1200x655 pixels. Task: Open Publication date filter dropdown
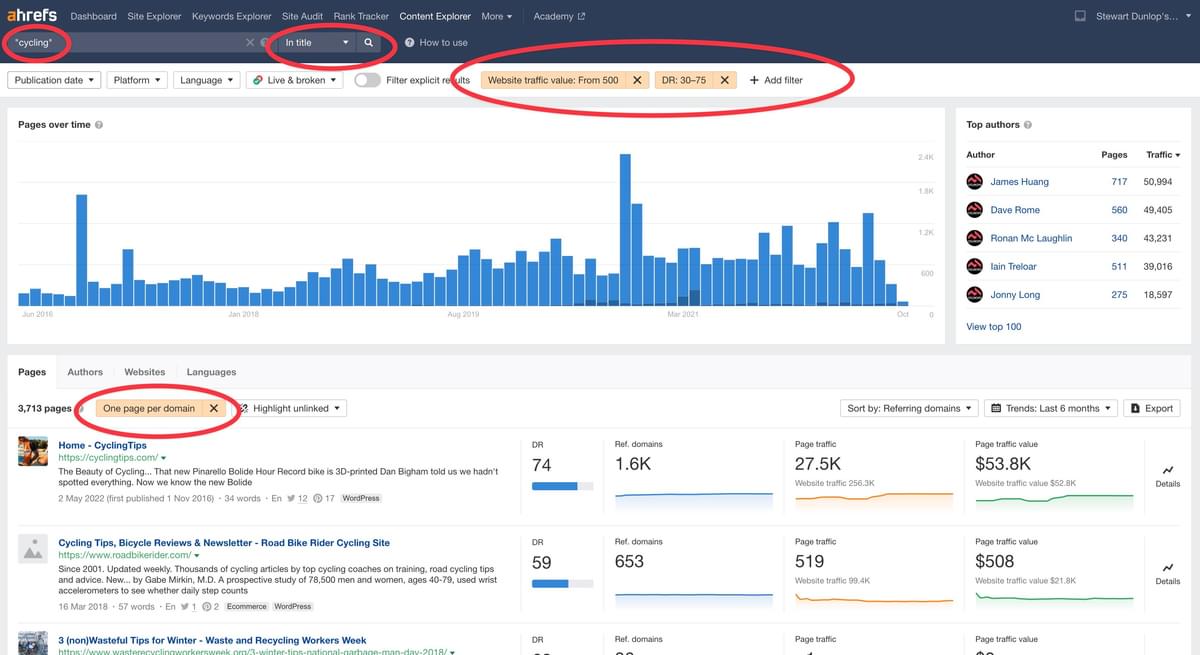click(54, 80)
